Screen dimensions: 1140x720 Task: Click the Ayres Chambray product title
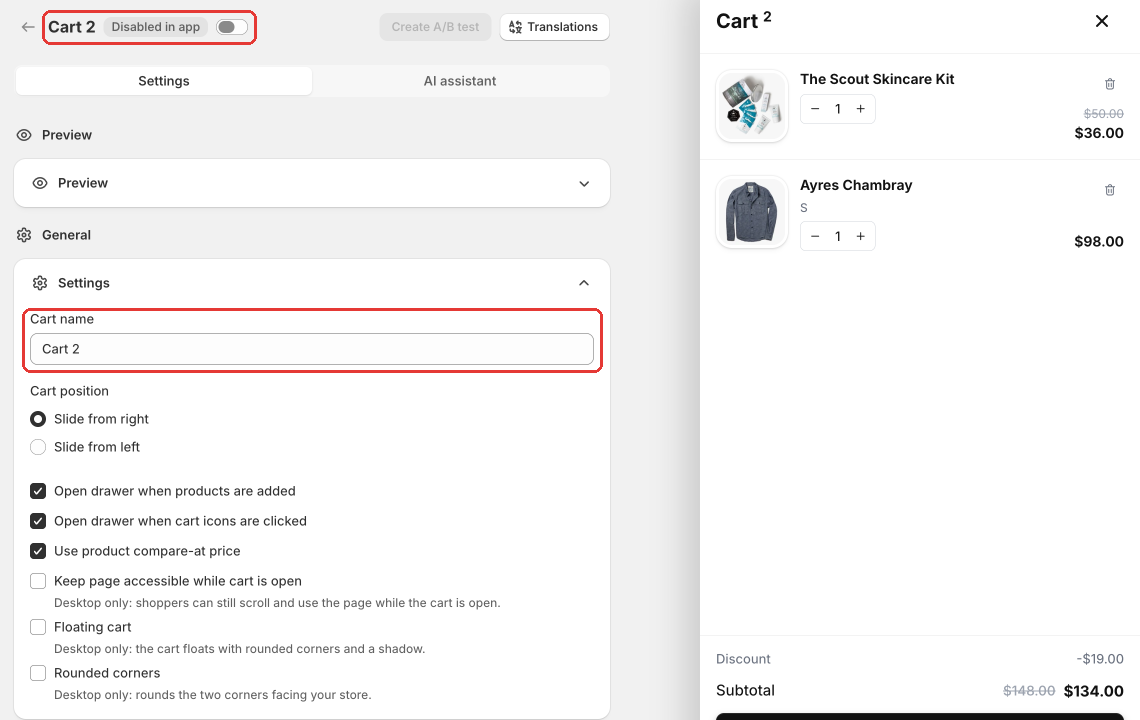click(856, 185)
